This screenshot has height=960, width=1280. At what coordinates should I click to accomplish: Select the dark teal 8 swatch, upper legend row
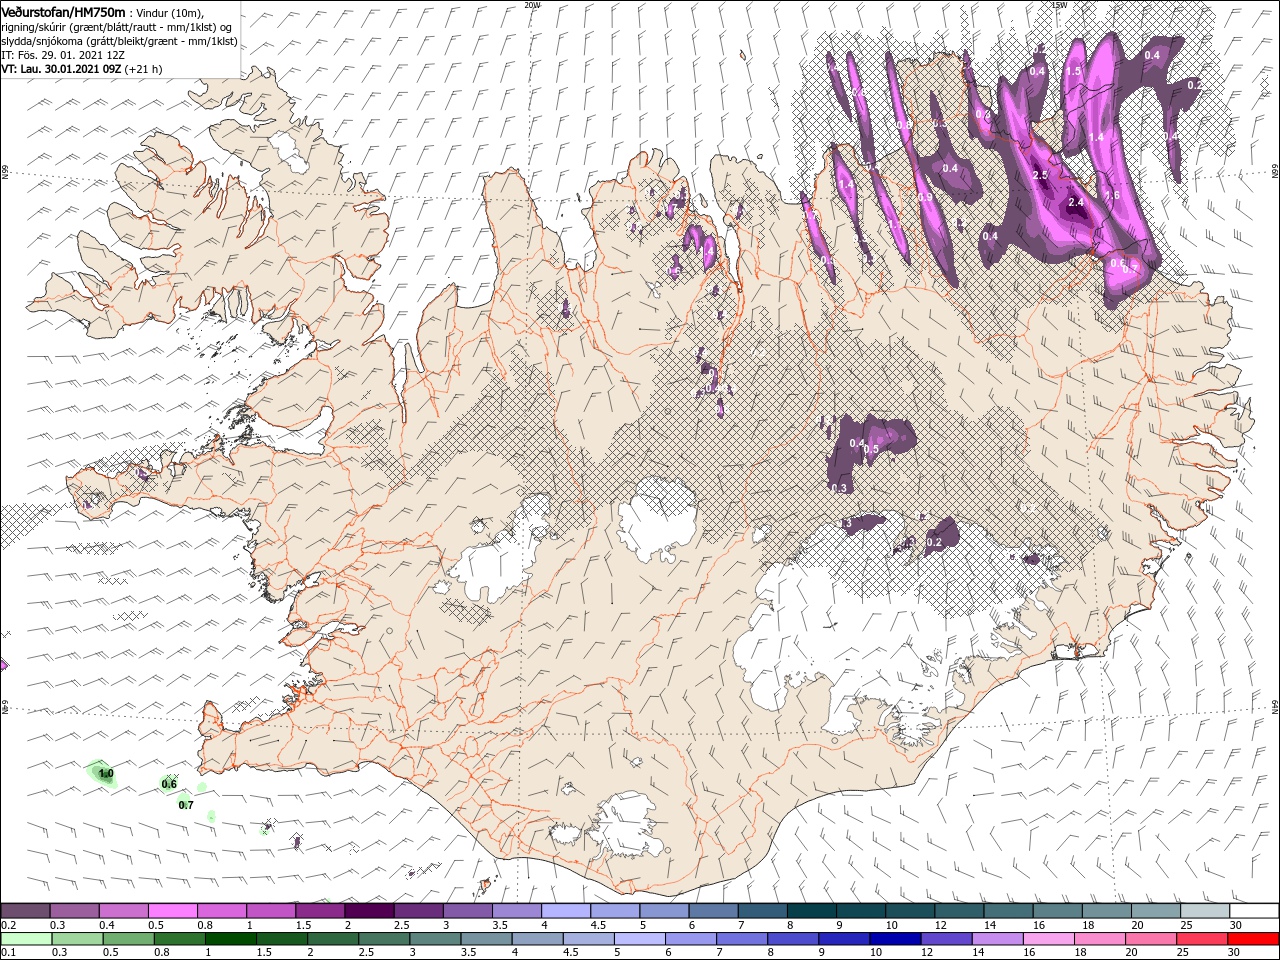point(812,910)
